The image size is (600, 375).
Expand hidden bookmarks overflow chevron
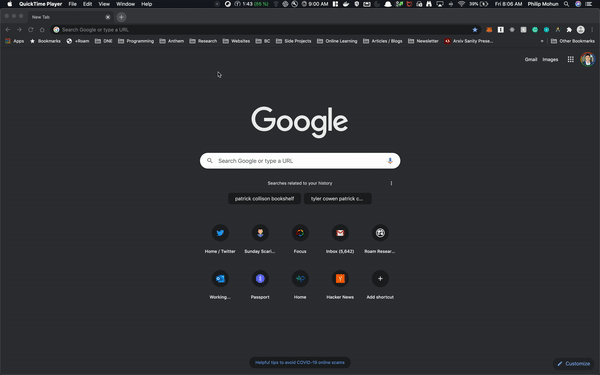tap(542, 41)
